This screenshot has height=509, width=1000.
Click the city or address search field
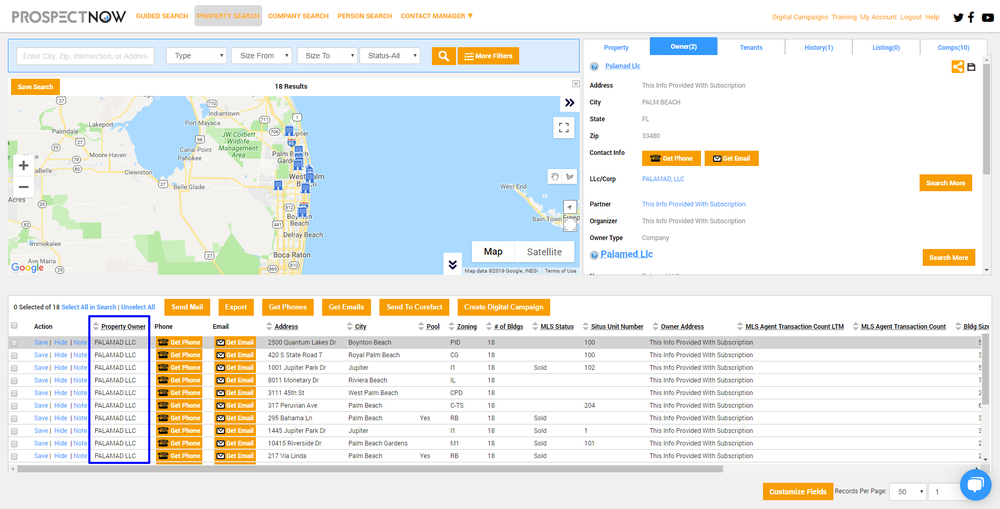pyautogui.click(x=85, y=56)
